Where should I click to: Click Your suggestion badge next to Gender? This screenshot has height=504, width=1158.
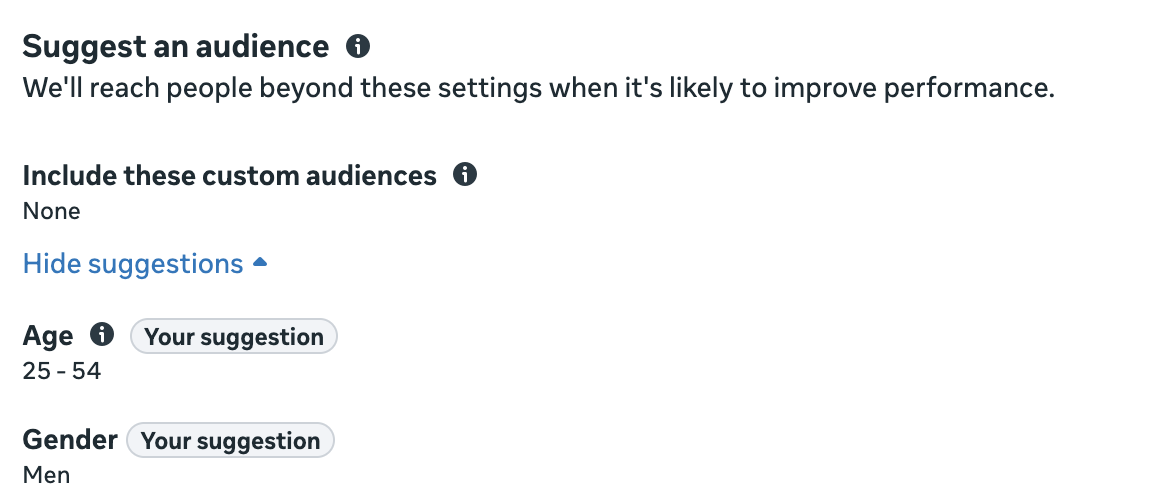(x=230, y=441)
